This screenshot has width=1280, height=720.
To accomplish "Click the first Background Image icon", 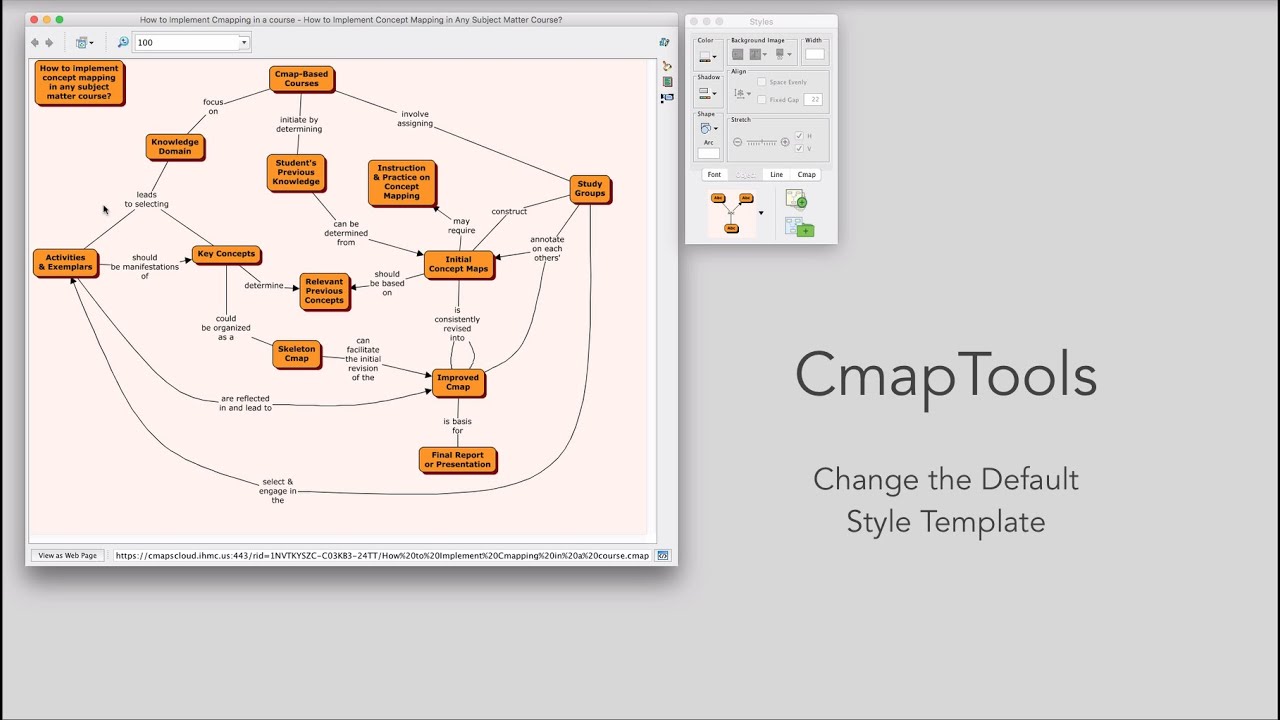I will [736, 53].
